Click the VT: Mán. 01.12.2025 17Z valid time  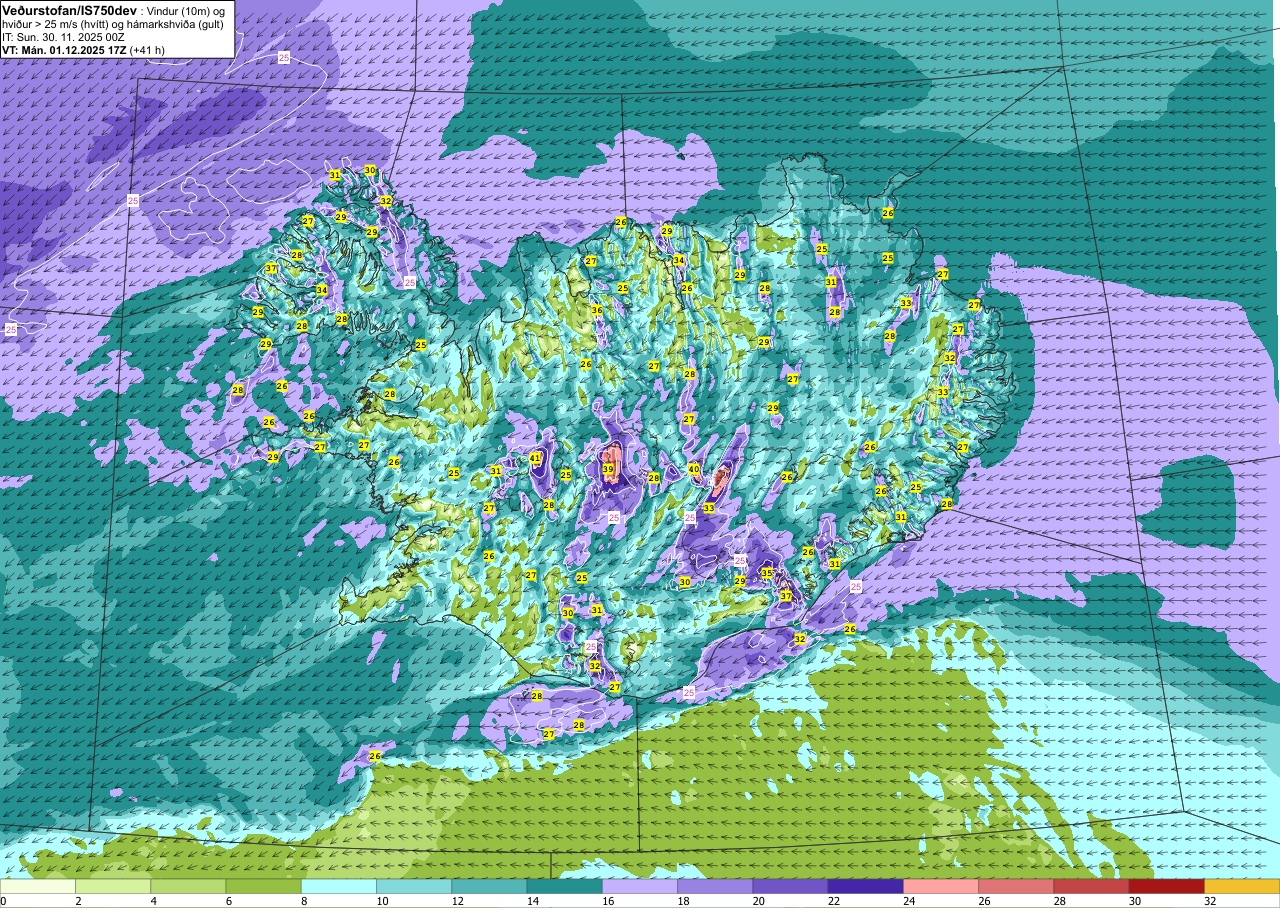(64, 49)
